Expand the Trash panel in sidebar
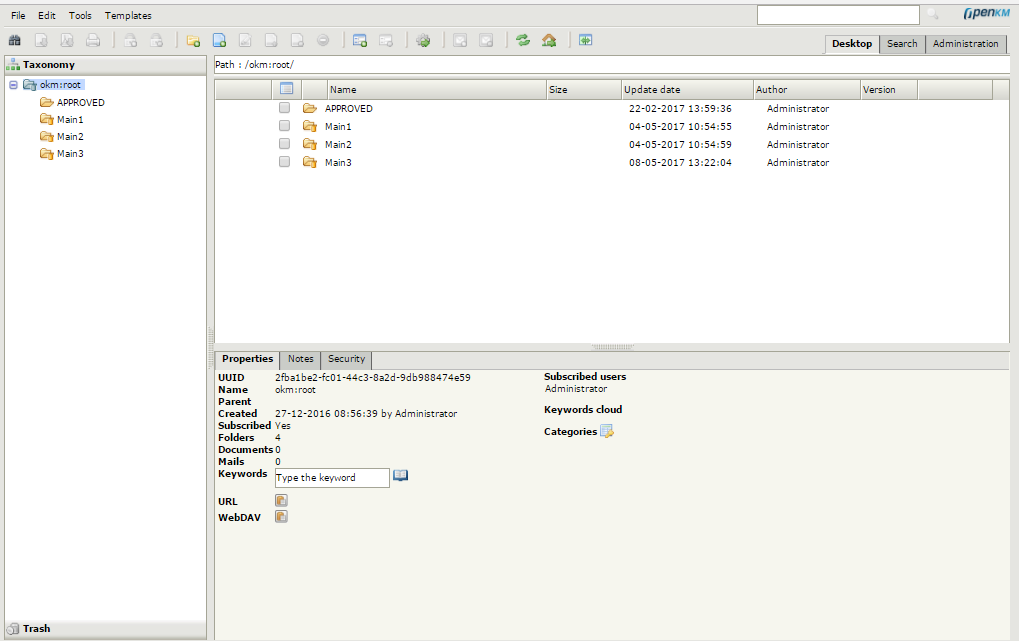The width and height of the screenshot is (1019, 641). click(36, 629)
